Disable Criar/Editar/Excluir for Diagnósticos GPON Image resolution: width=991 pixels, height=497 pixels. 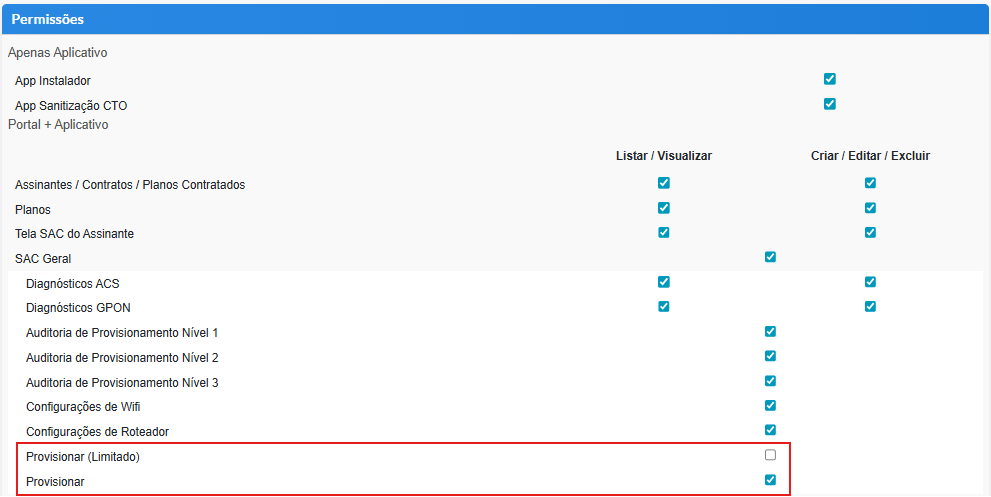click(x=870, y=306)
